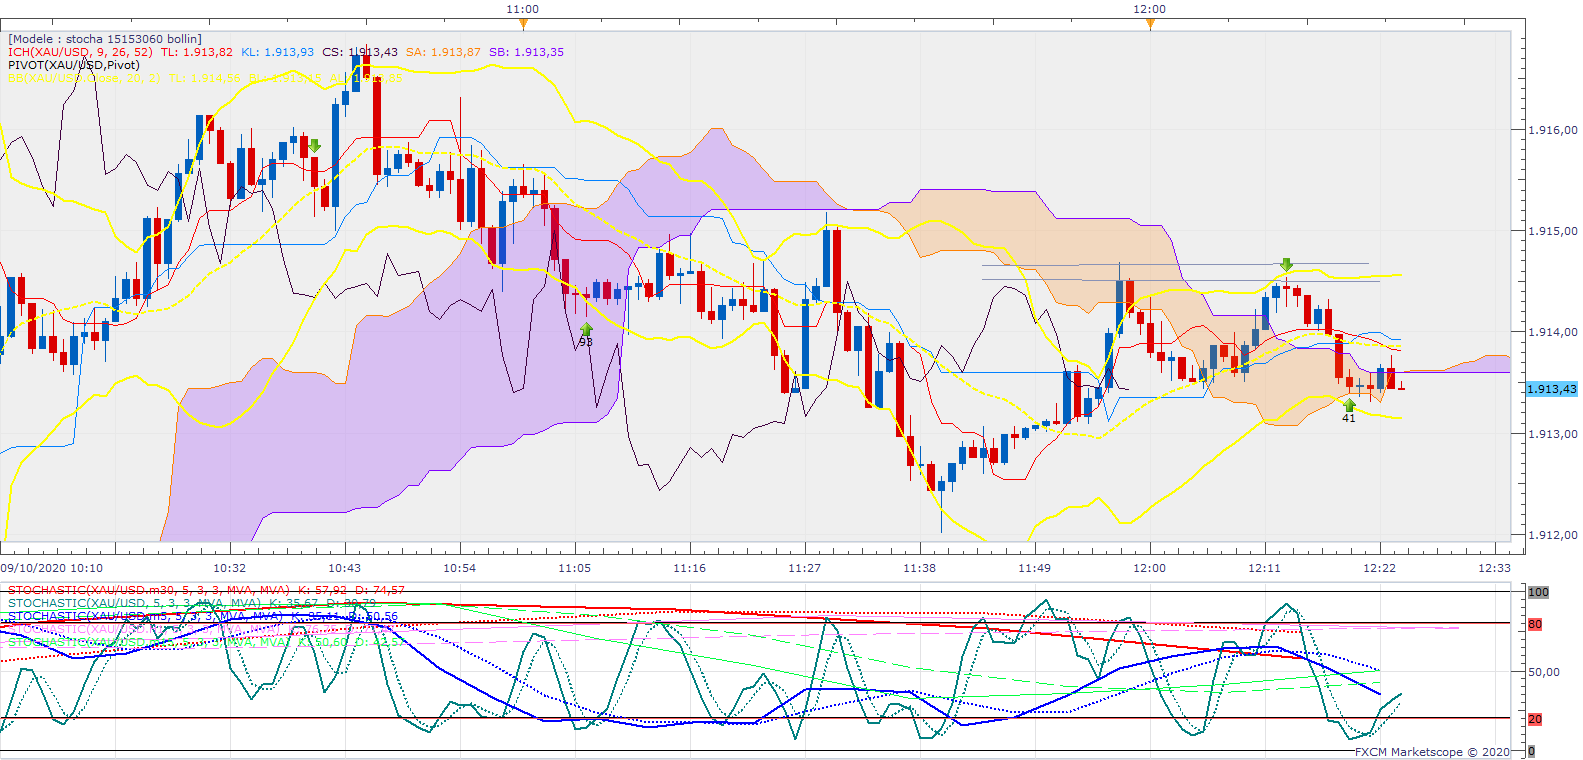Click the 10:54 time axis label
Screen dimensions: 1583x760
coord(460,568)
